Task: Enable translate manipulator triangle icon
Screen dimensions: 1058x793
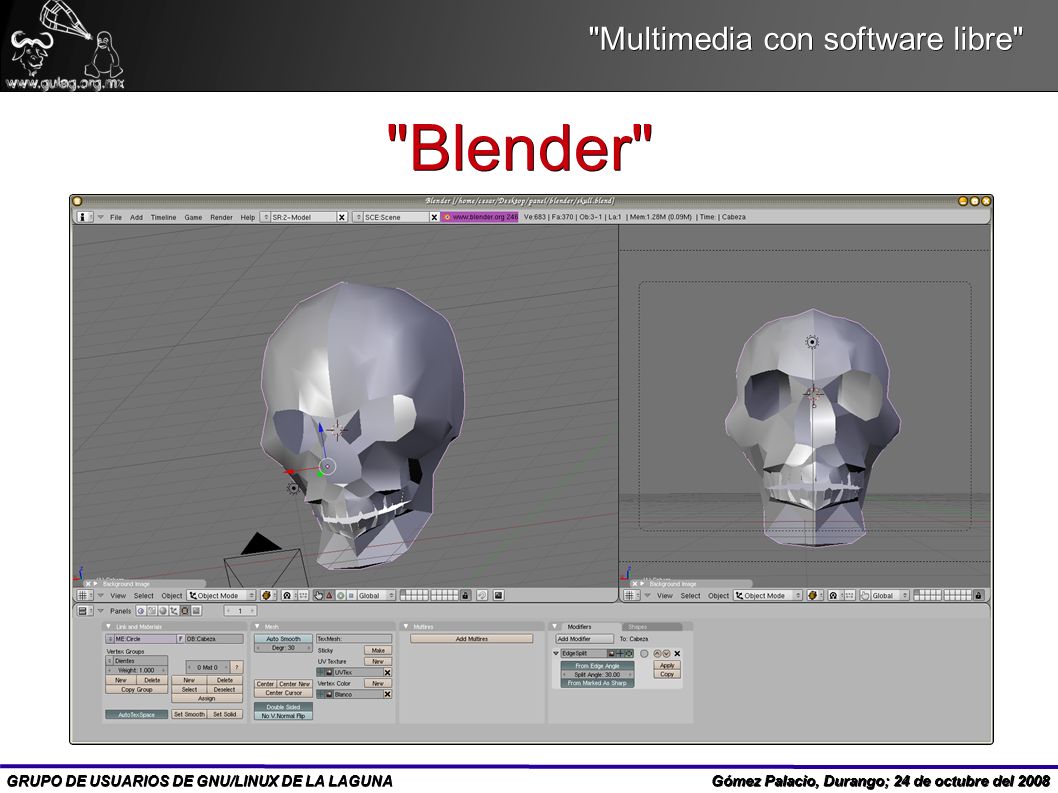Action: [x=329, y=595]
